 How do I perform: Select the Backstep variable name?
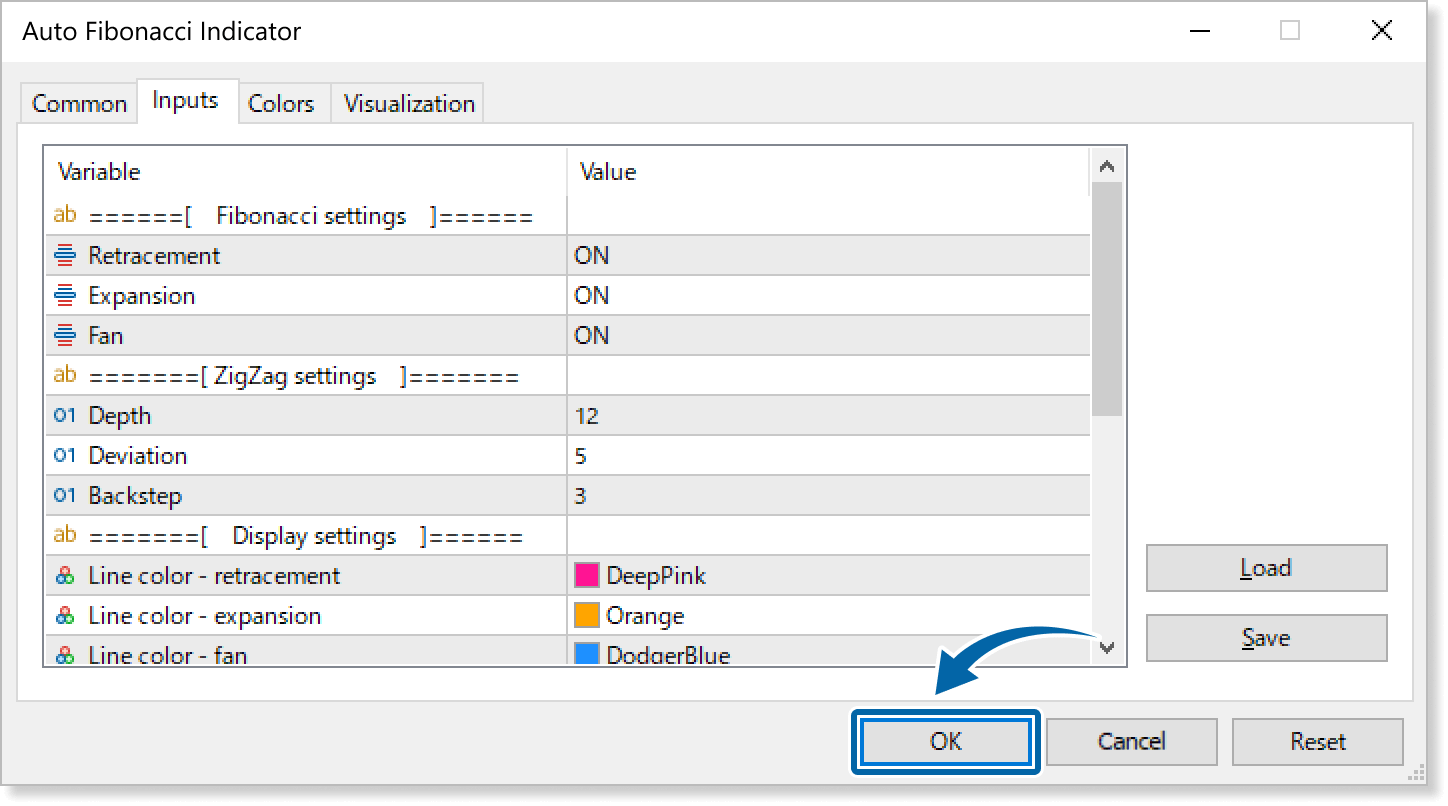135,496
